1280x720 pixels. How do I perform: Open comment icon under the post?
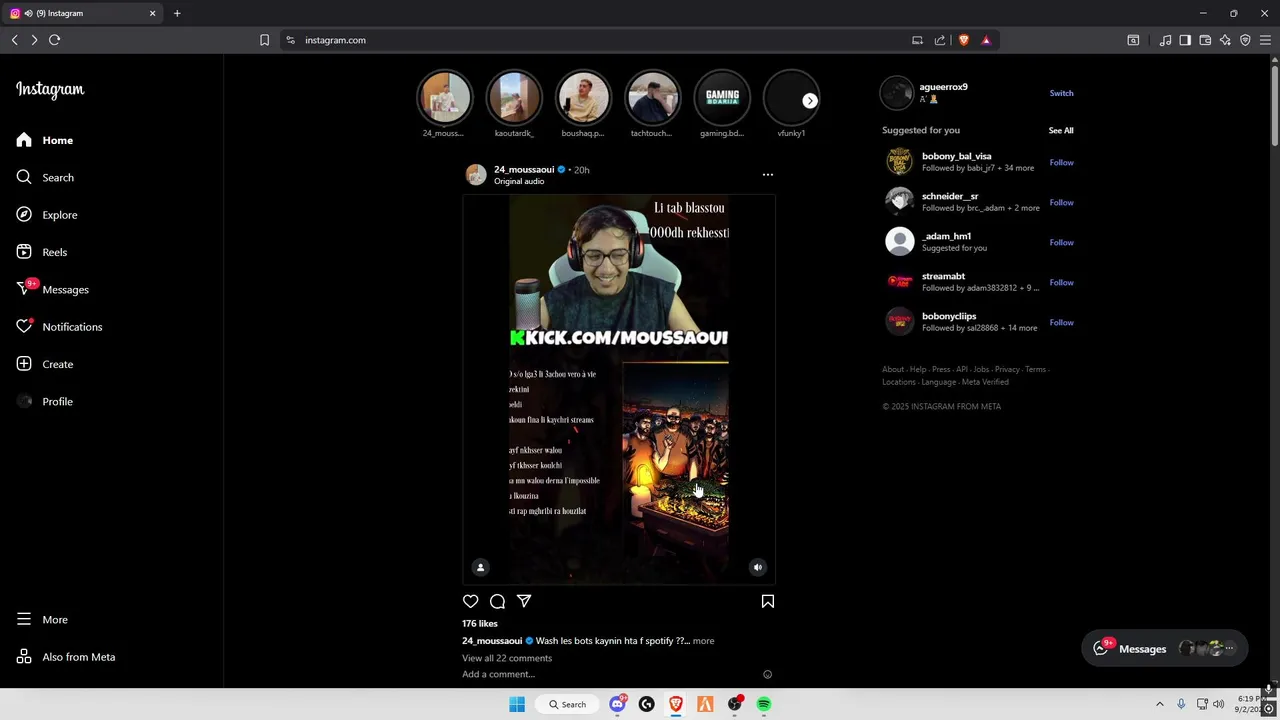tap(497, 601)
